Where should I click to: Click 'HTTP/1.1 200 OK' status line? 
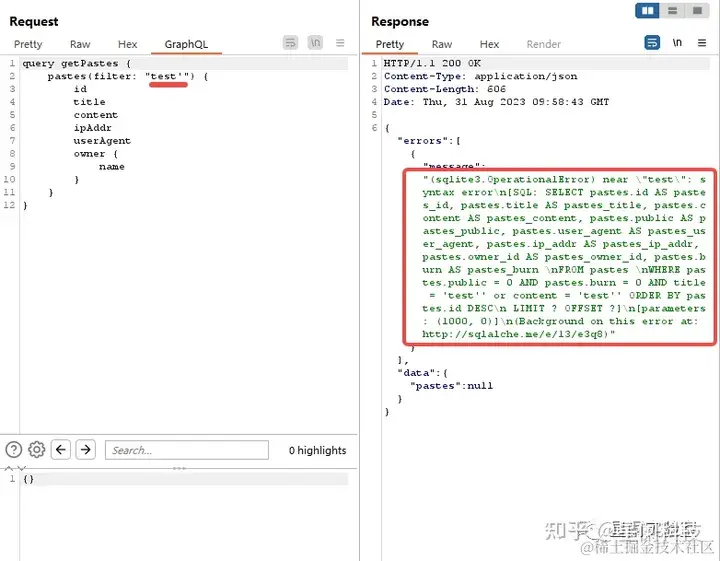click(x=432, y=63)
